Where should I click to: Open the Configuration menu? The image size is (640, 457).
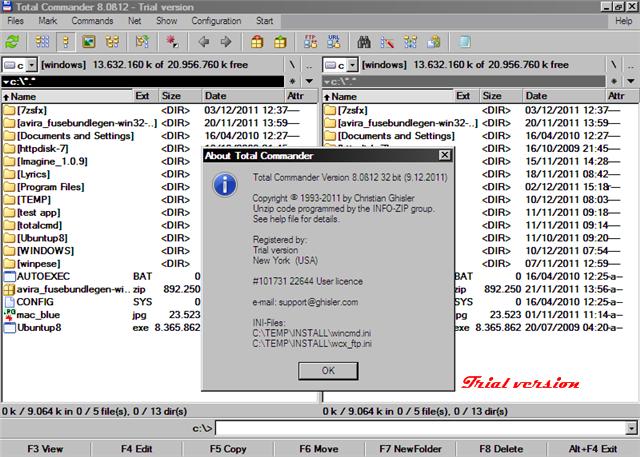216,21
